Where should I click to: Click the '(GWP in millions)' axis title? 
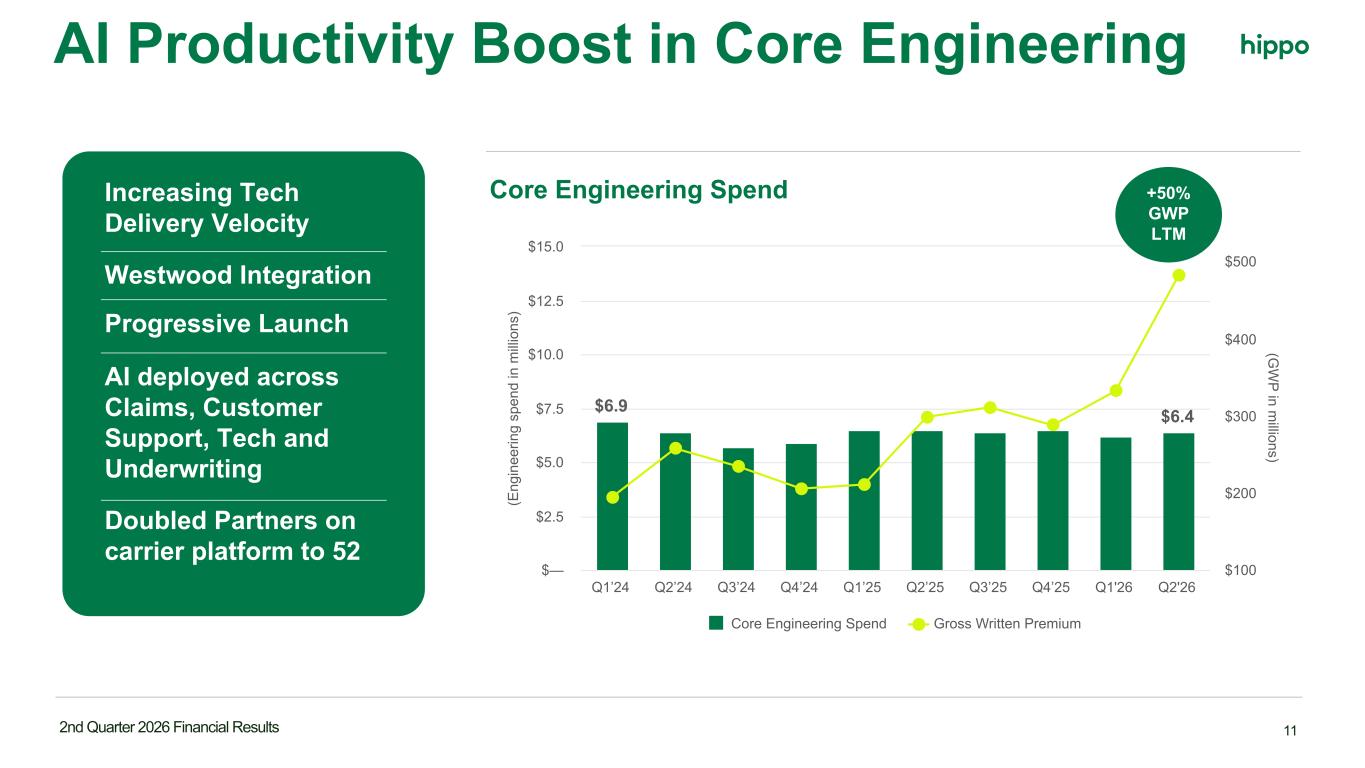[1273, 408]
